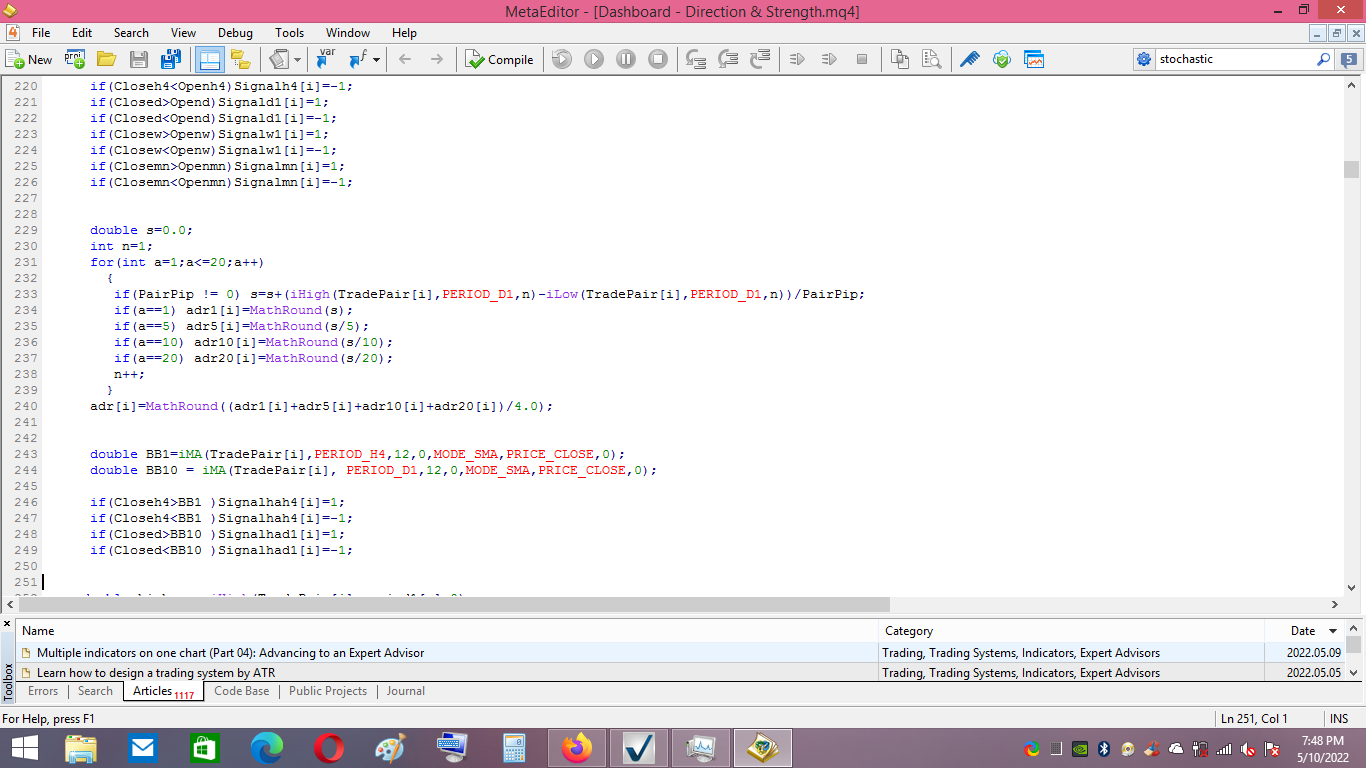Toggle the Toolbox panel view button
The width and height of the screenshot is (1366, 768).
click(209, 60)
